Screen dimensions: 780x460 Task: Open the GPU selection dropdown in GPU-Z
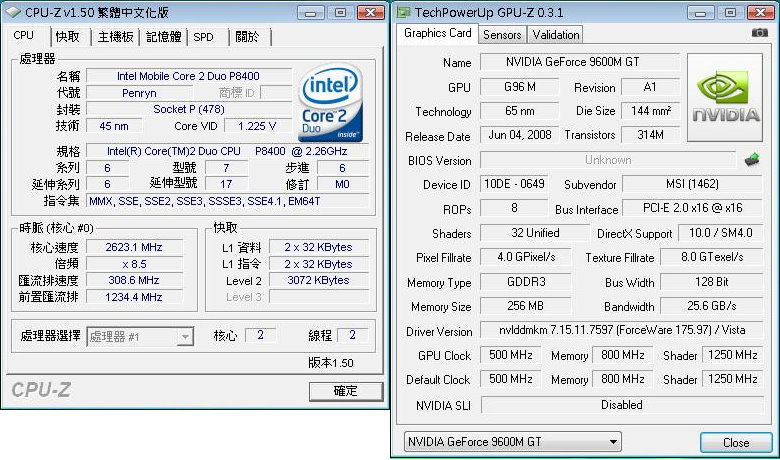point(513,442)
